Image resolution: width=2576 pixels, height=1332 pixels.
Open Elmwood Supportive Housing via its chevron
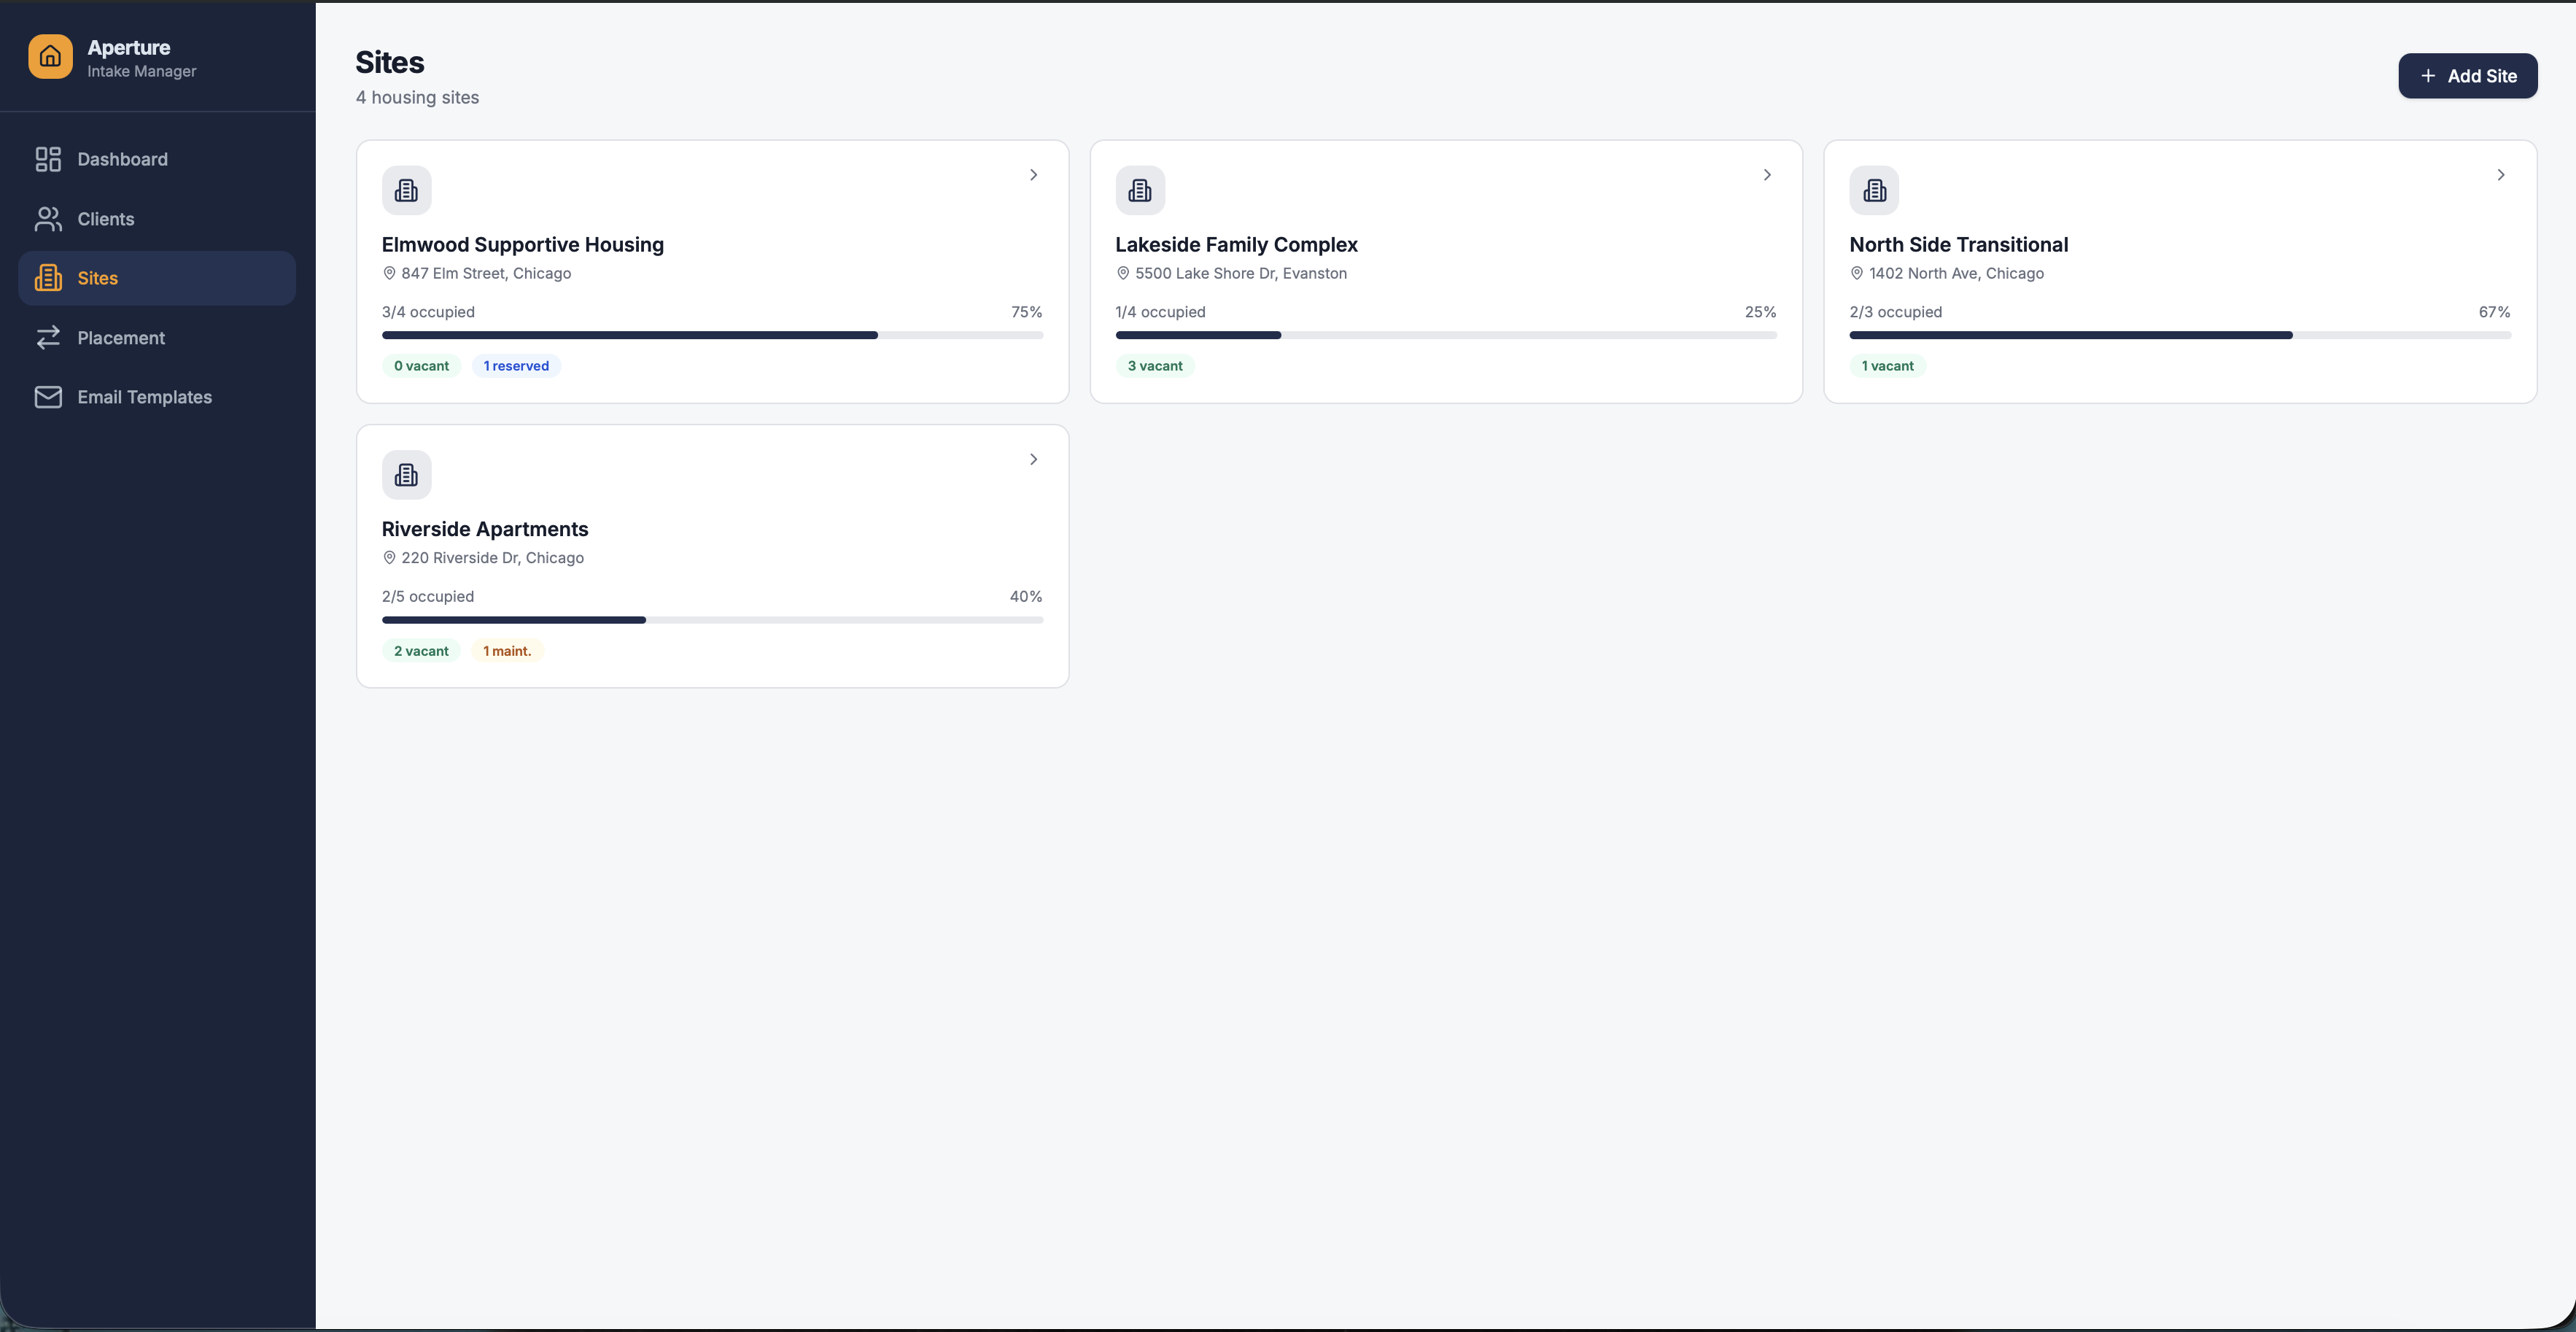(x=1034, y=175)
